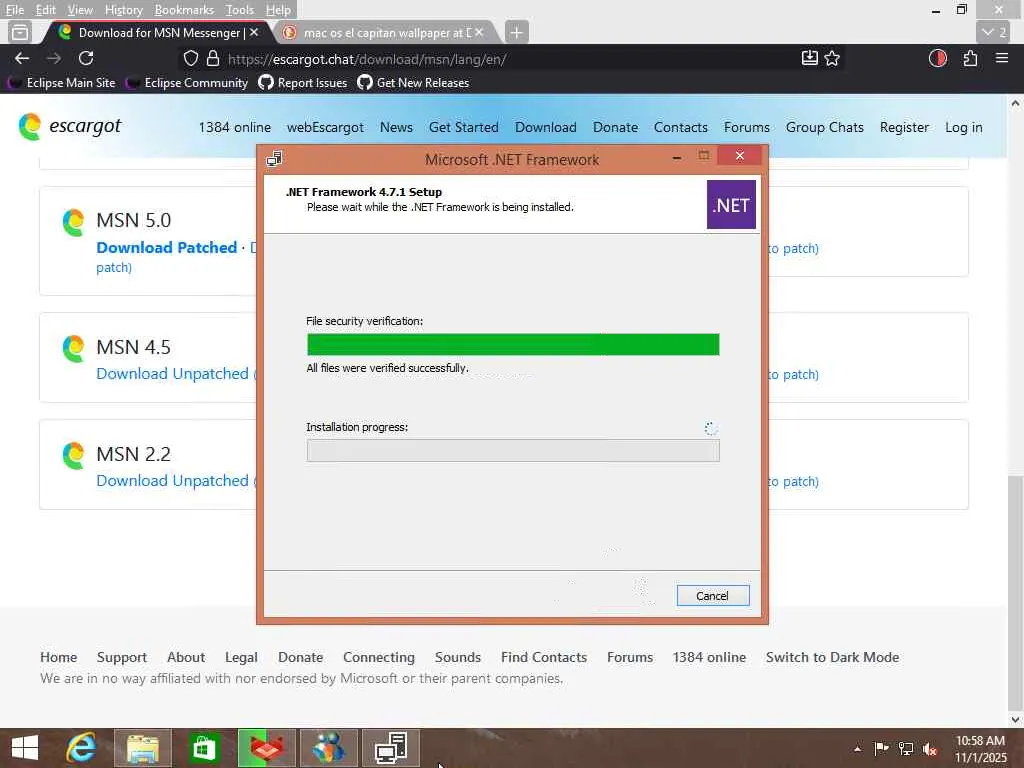Open the Help menu
The height and width of the screenshot is (768, 1024).
pyautogui.click(x=278, y=10)
